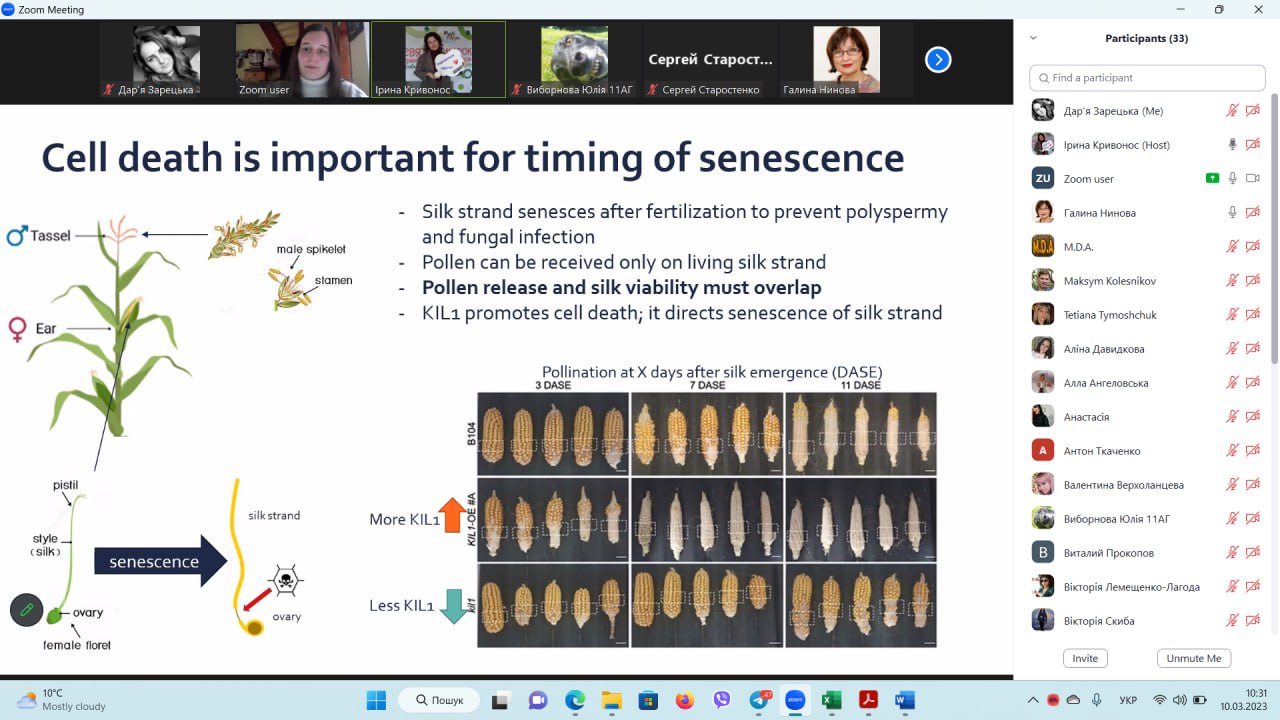This screenshot has height=720, width=1280.
Task: Open the Пошук search box in taskbar
Action: click(440, 700)
